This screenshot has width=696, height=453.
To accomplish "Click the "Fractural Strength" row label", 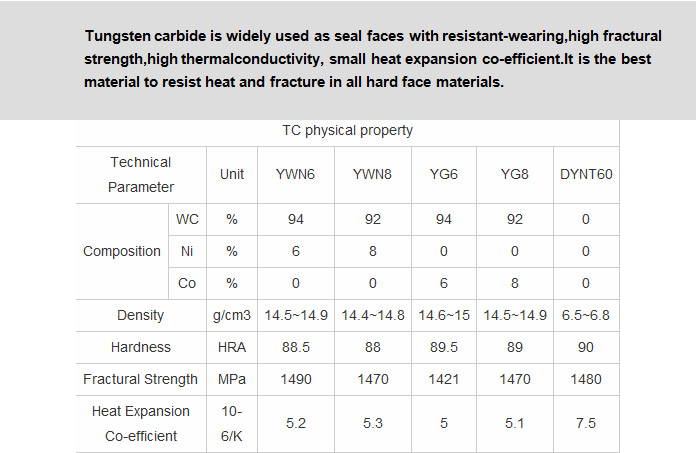I will click(141, 379).
